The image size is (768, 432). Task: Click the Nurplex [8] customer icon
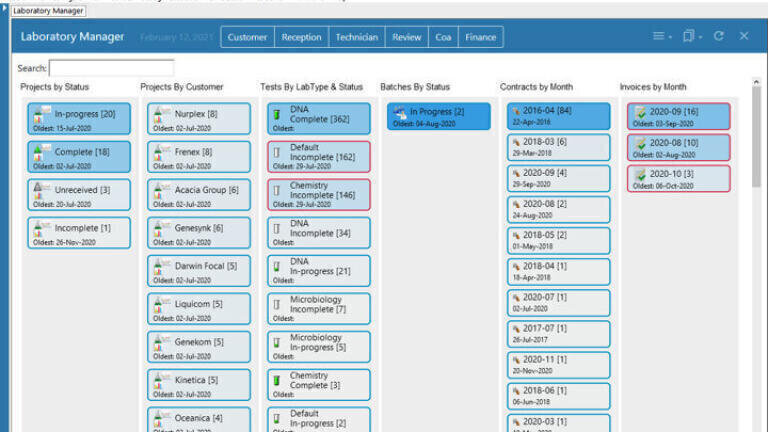[x=161, y=115]
